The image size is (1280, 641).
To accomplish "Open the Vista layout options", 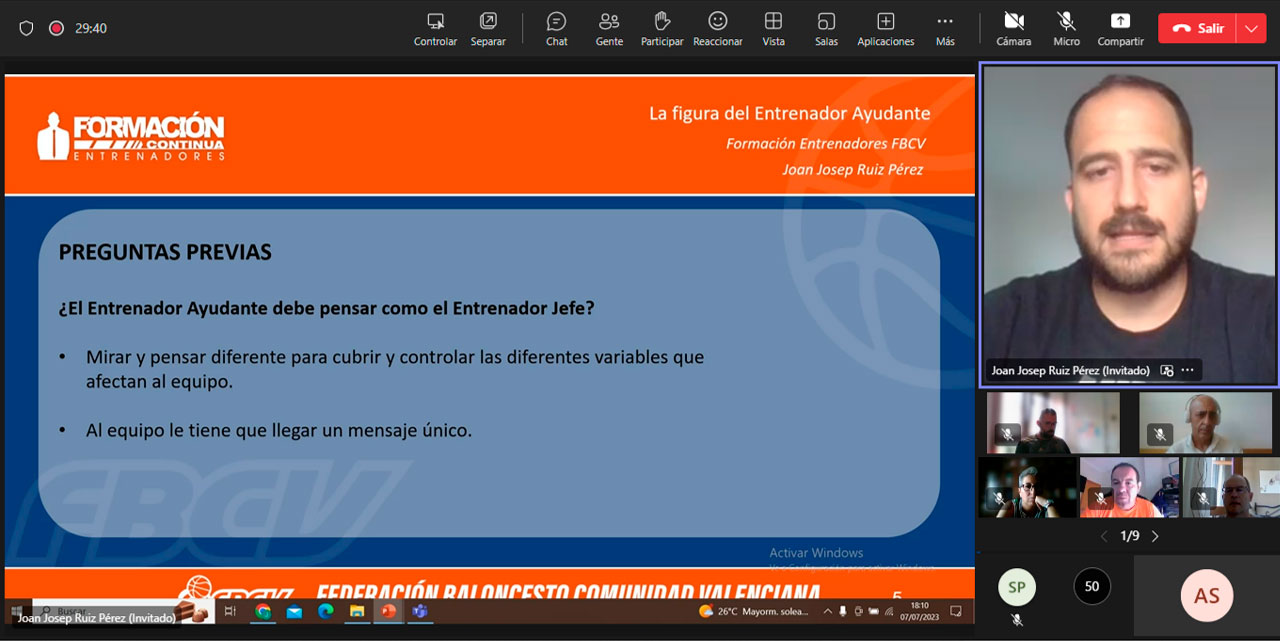I will (x=773, y=29).
